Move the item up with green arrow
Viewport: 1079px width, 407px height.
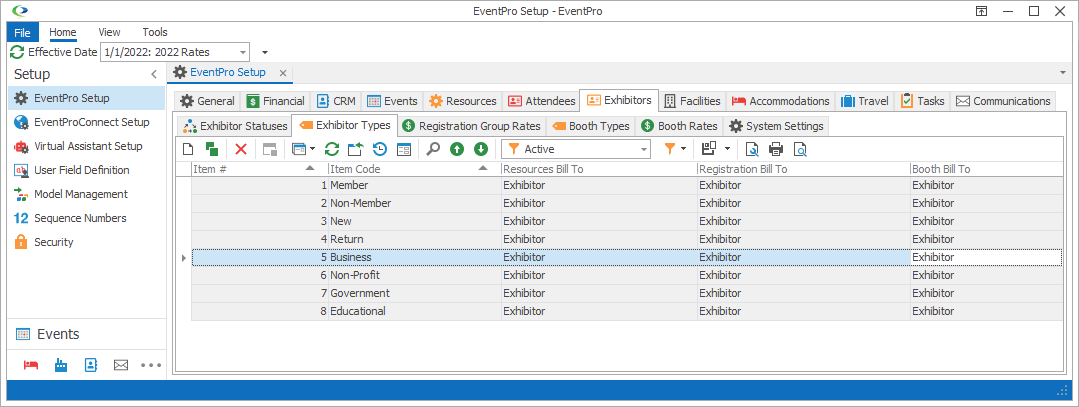[457, 149]
